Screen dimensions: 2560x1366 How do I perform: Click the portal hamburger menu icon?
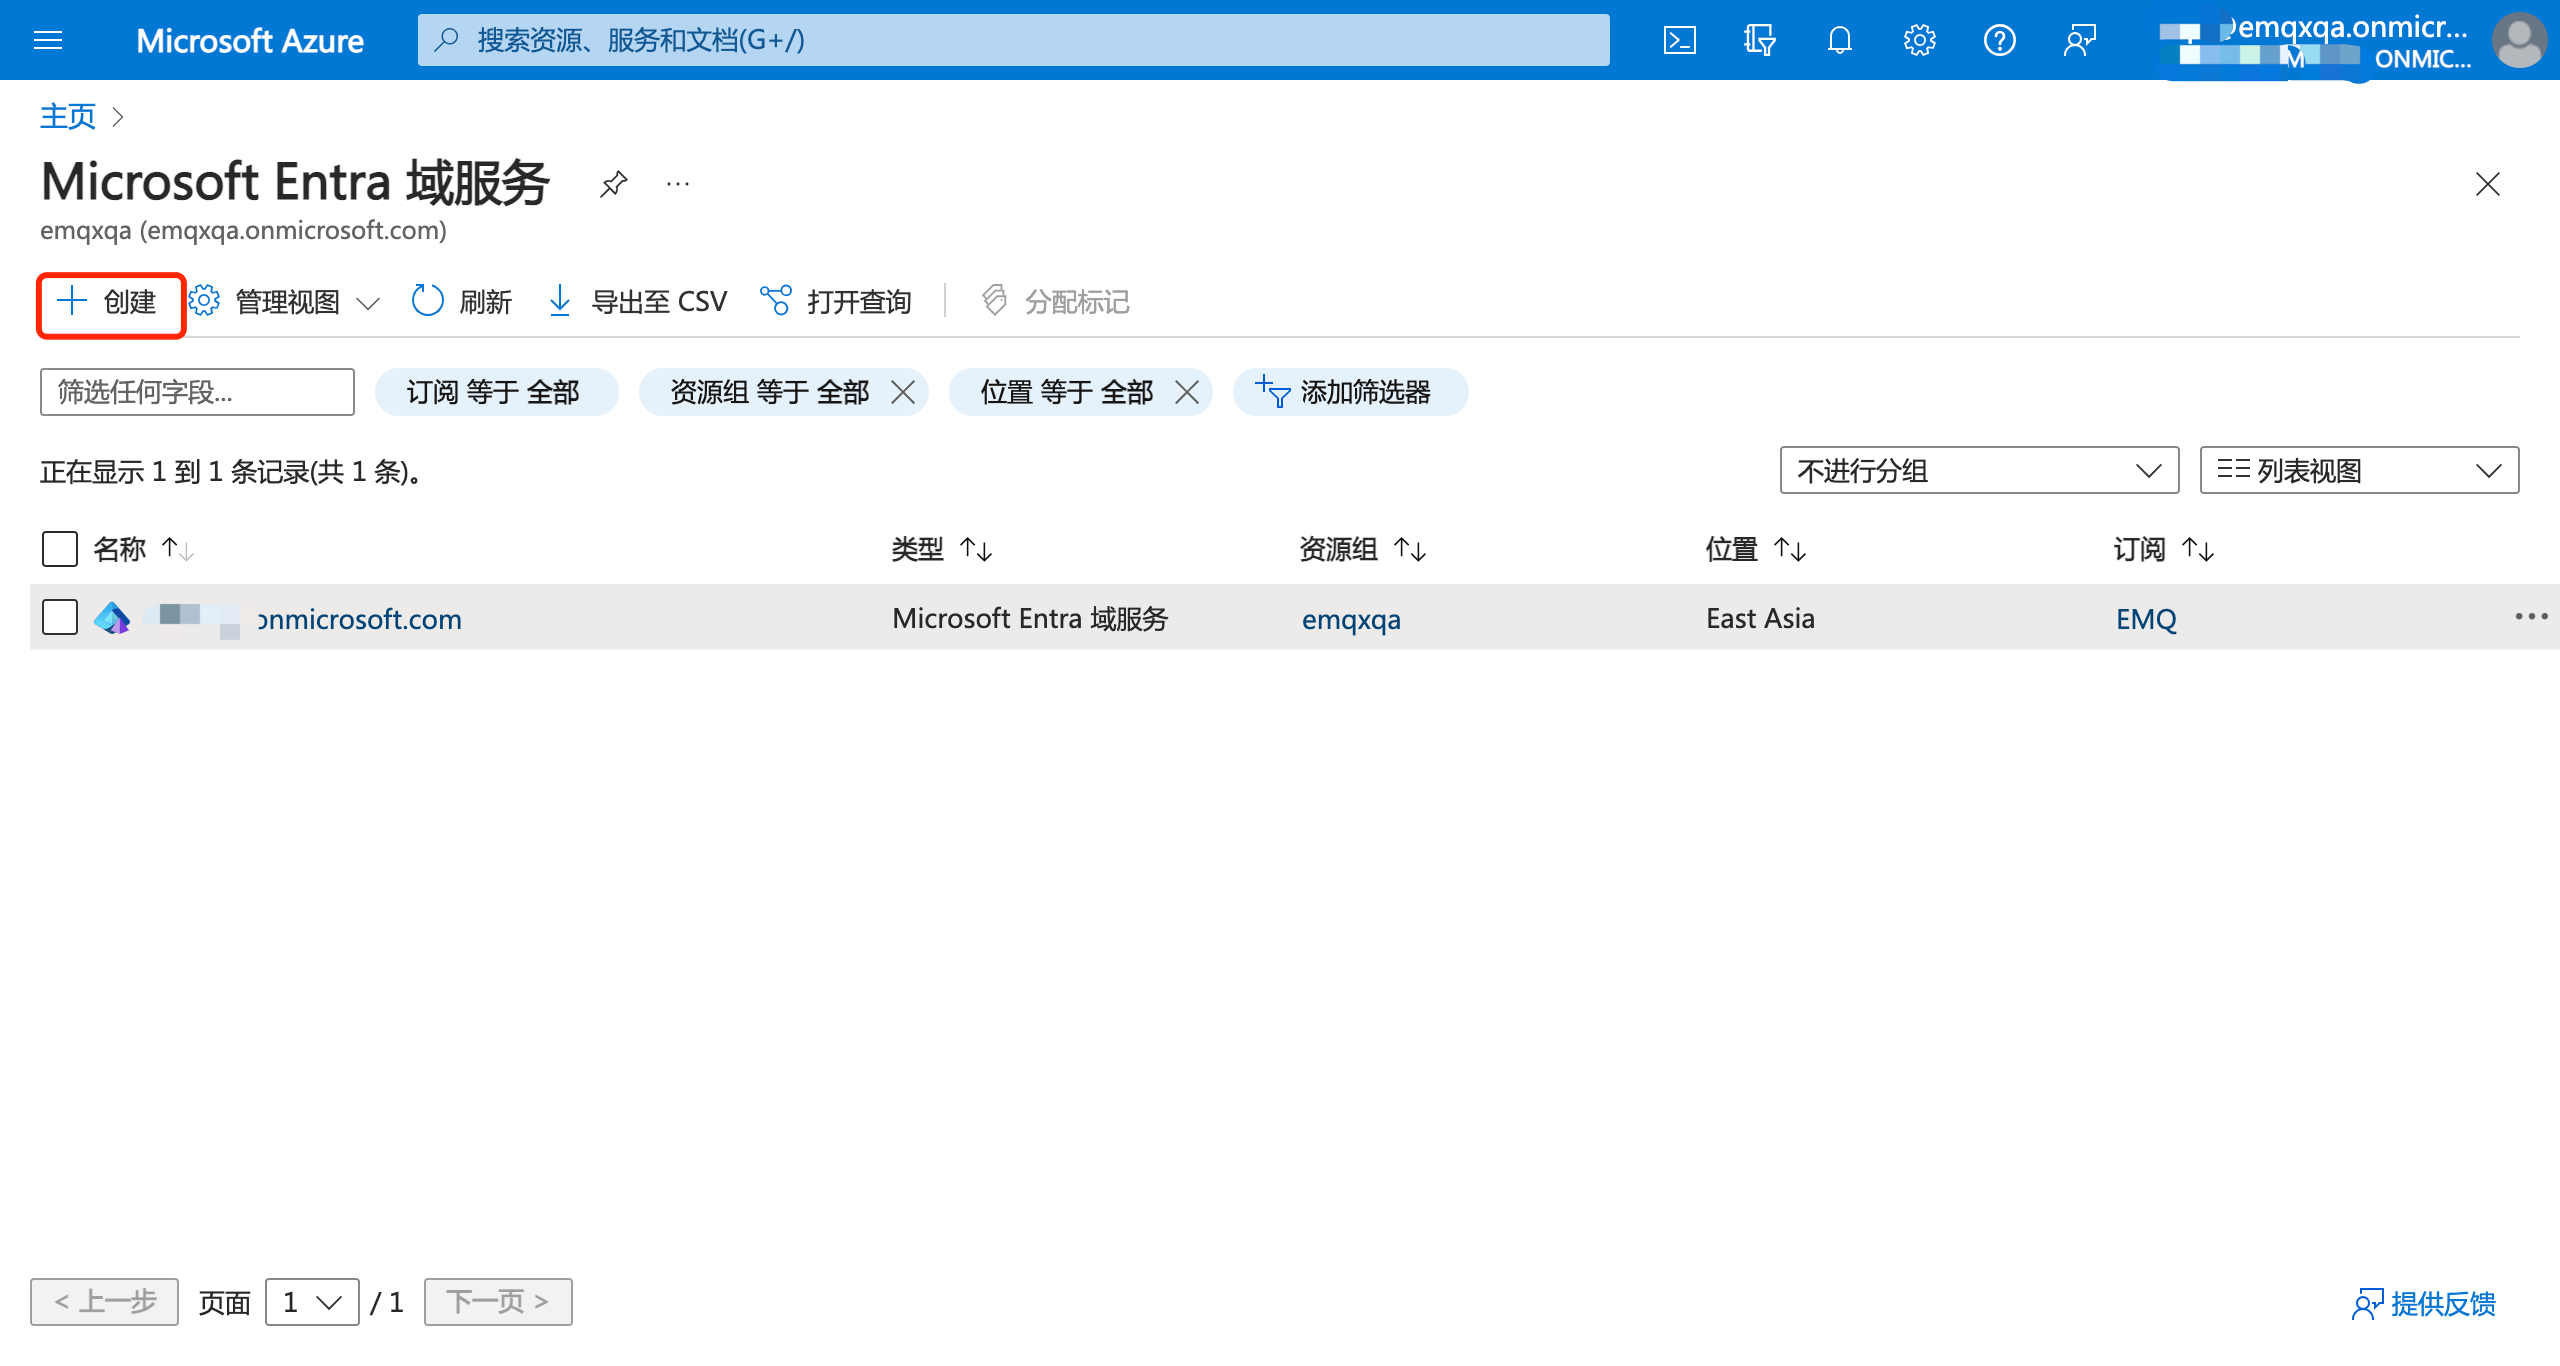(x=47, y=40)
